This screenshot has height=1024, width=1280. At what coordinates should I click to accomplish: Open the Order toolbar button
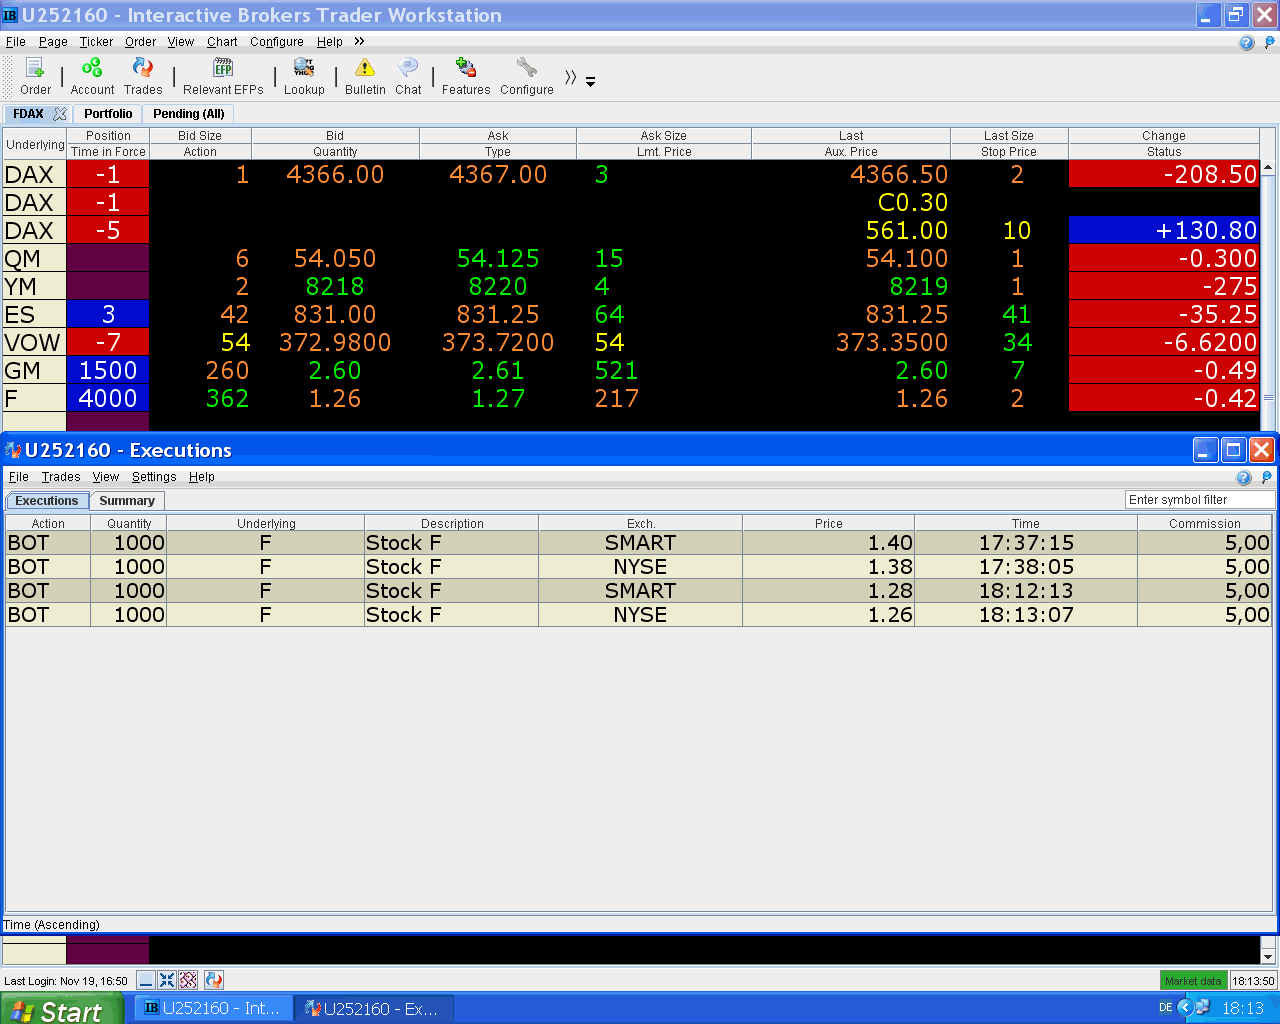point(35,76)
